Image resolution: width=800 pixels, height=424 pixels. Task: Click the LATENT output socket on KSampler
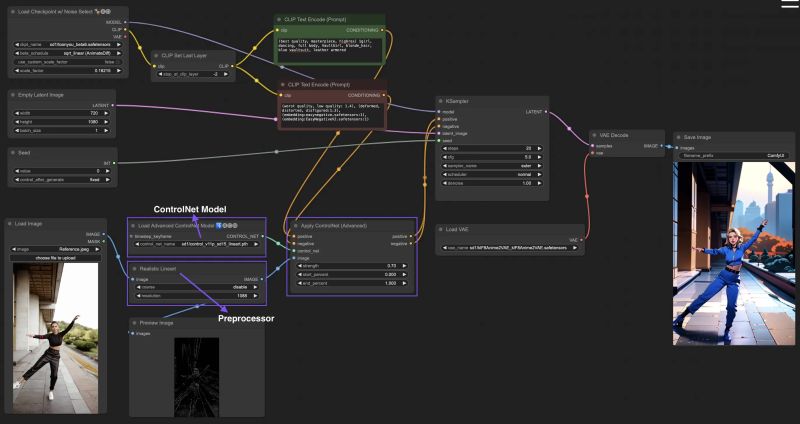tap(546, 112)
